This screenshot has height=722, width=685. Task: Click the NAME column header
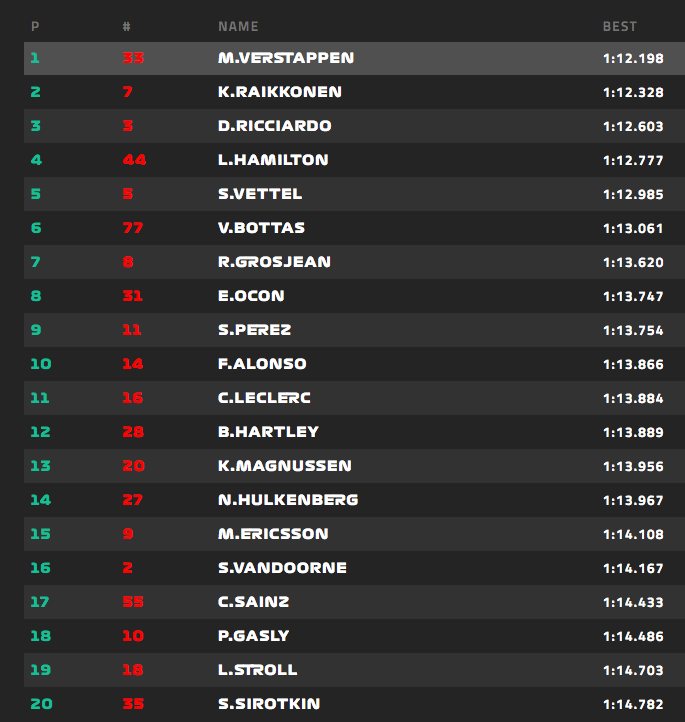click(238, 27)
